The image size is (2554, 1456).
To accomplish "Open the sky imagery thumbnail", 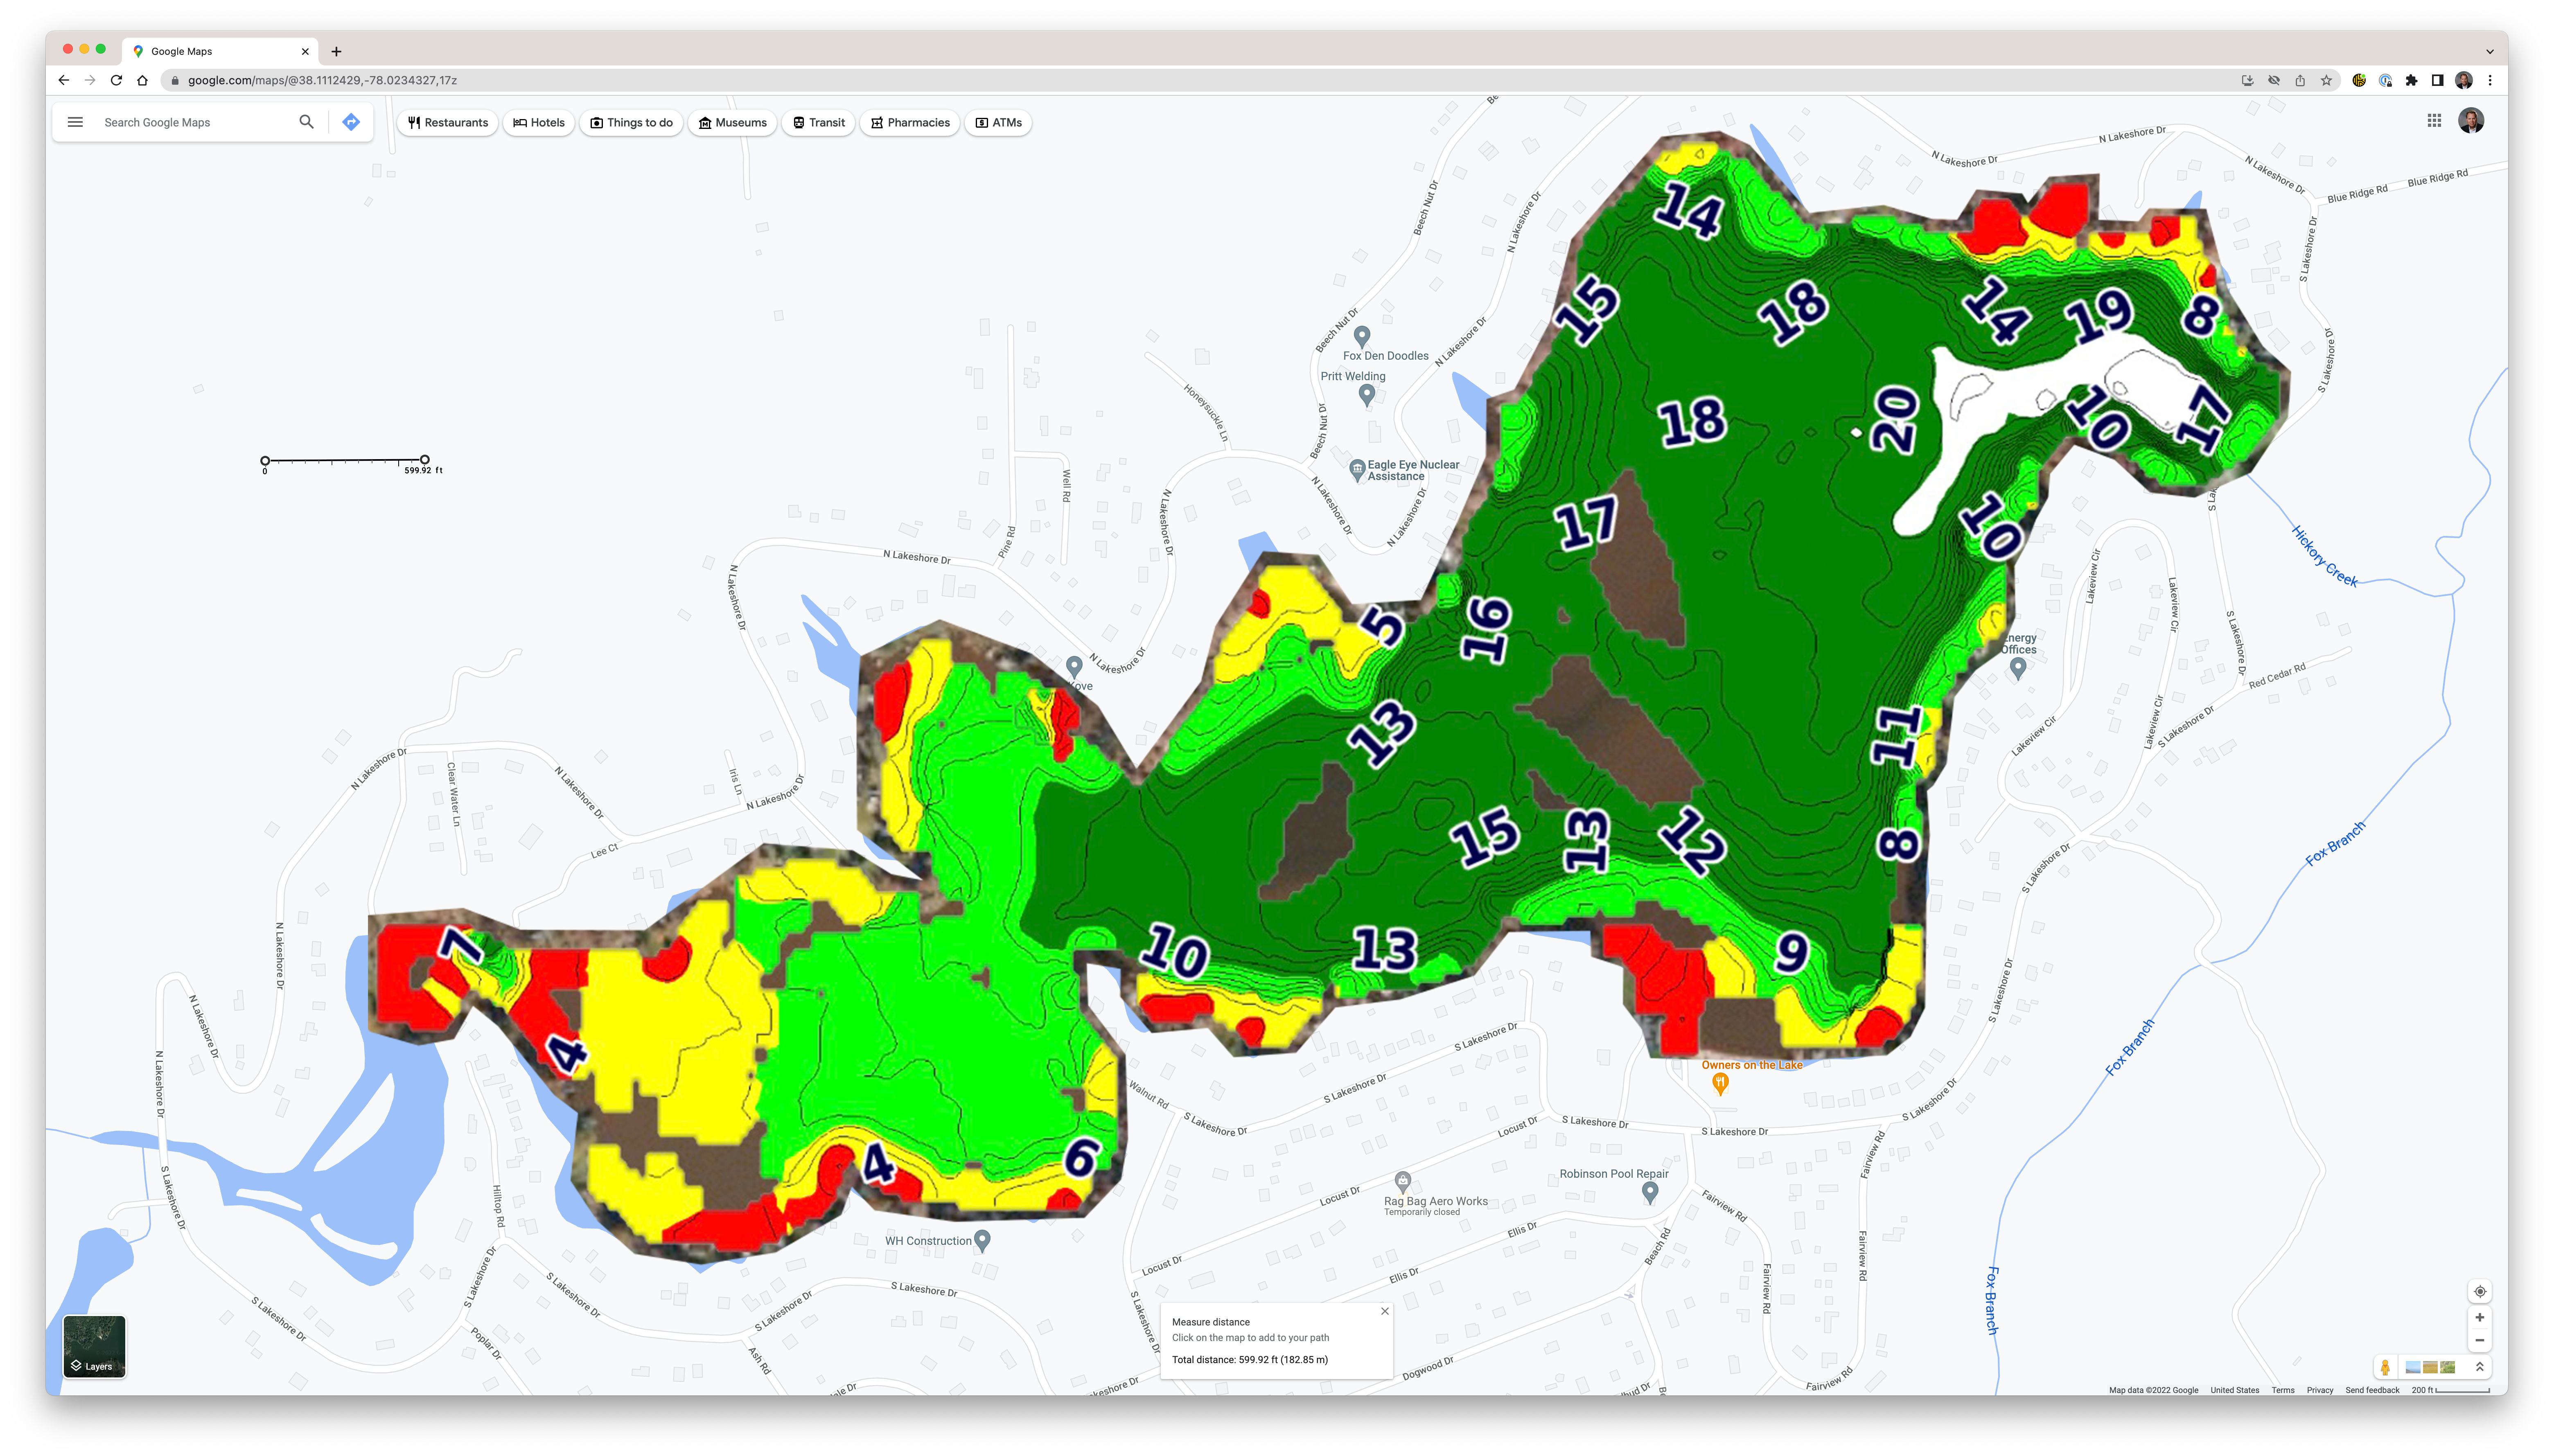I will (x=2413, y=1367).
